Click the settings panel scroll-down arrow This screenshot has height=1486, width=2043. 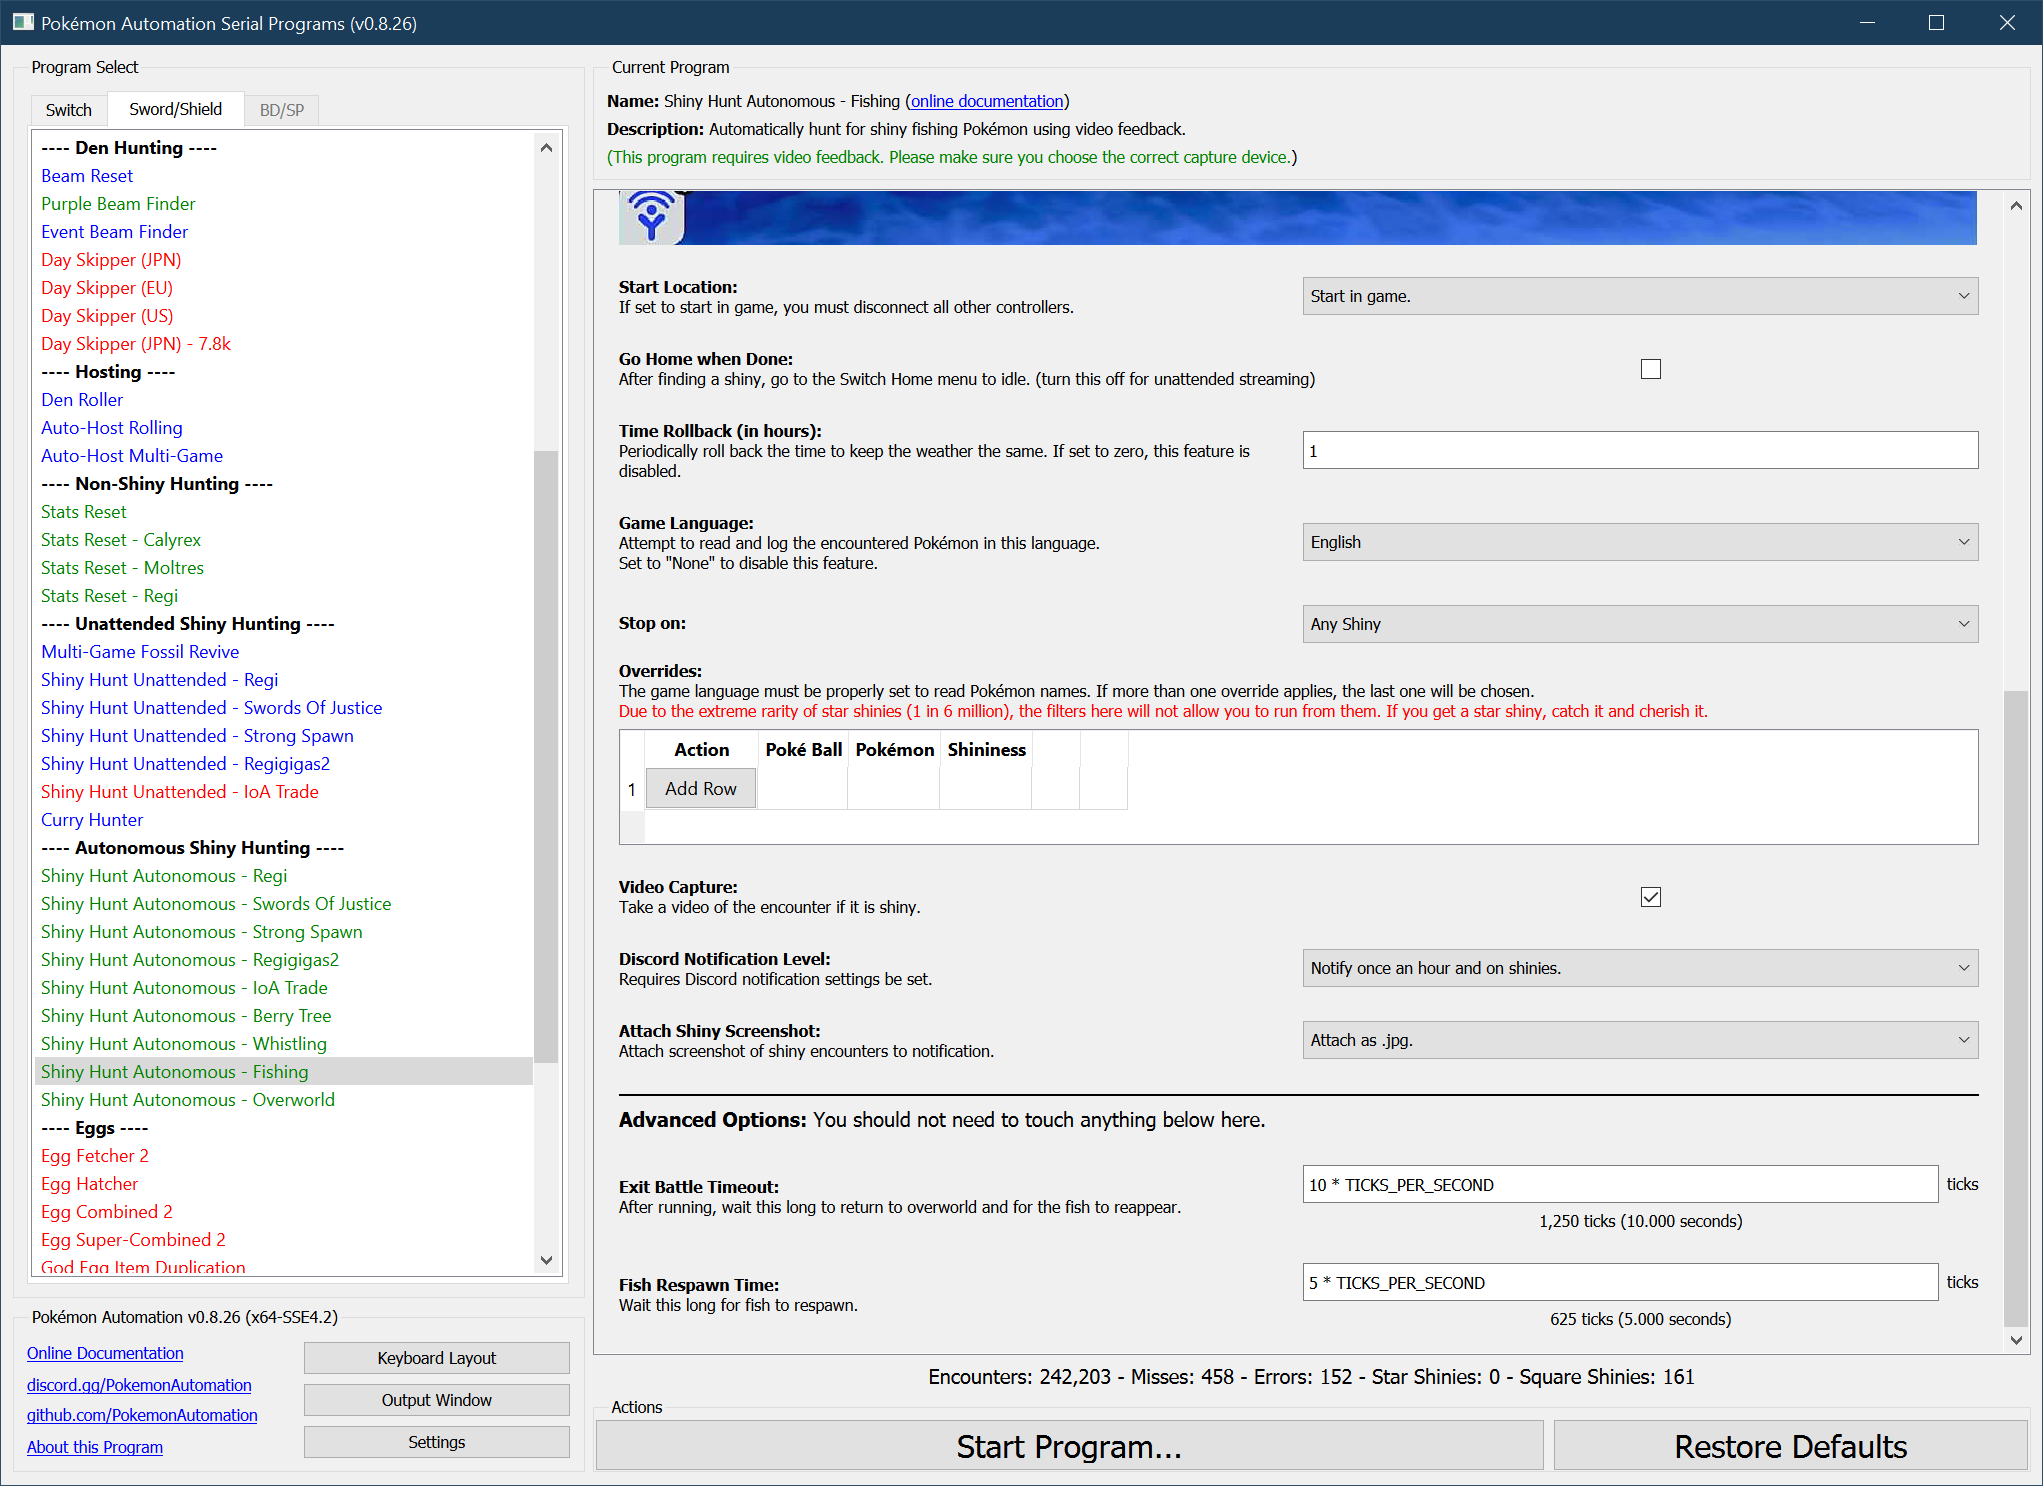tap(2016, 1340)
